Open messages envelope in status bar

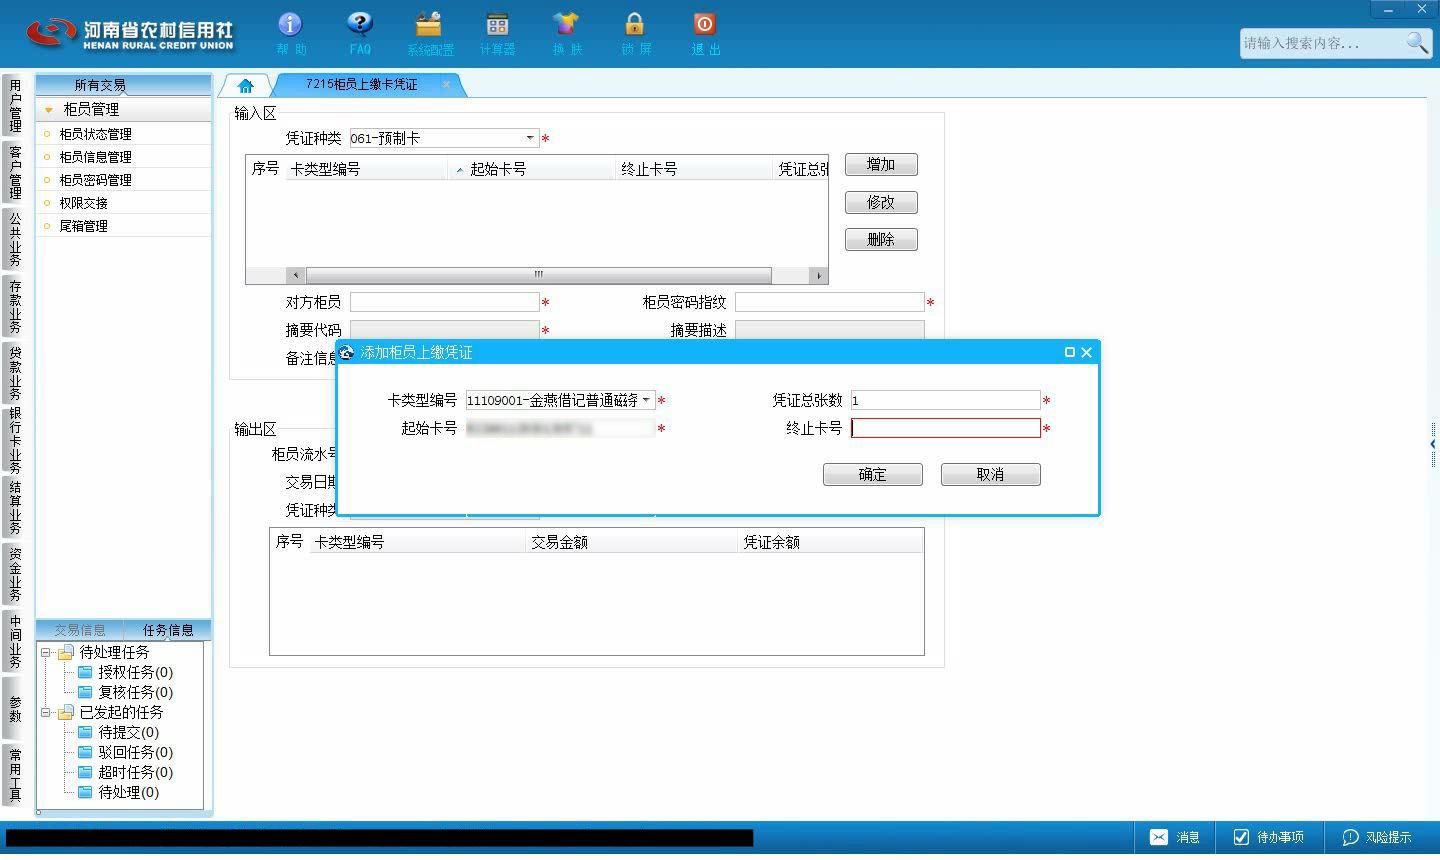pyautogui.click(x=1159, y=837)
